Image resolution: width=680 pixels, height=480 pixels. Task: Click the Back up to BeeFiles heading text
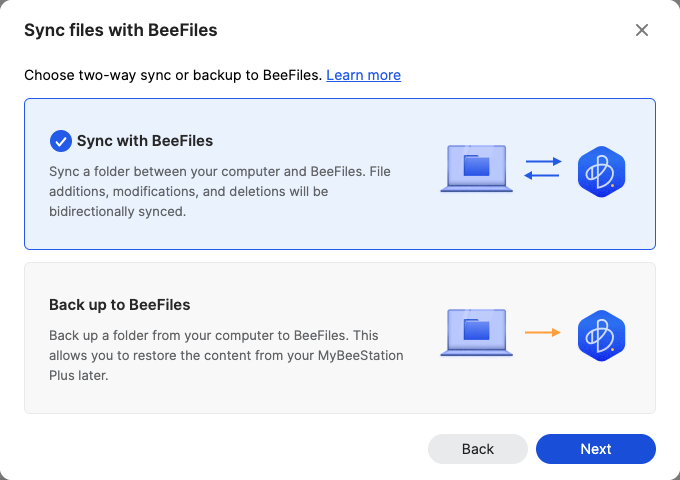[x=120, y=305]
